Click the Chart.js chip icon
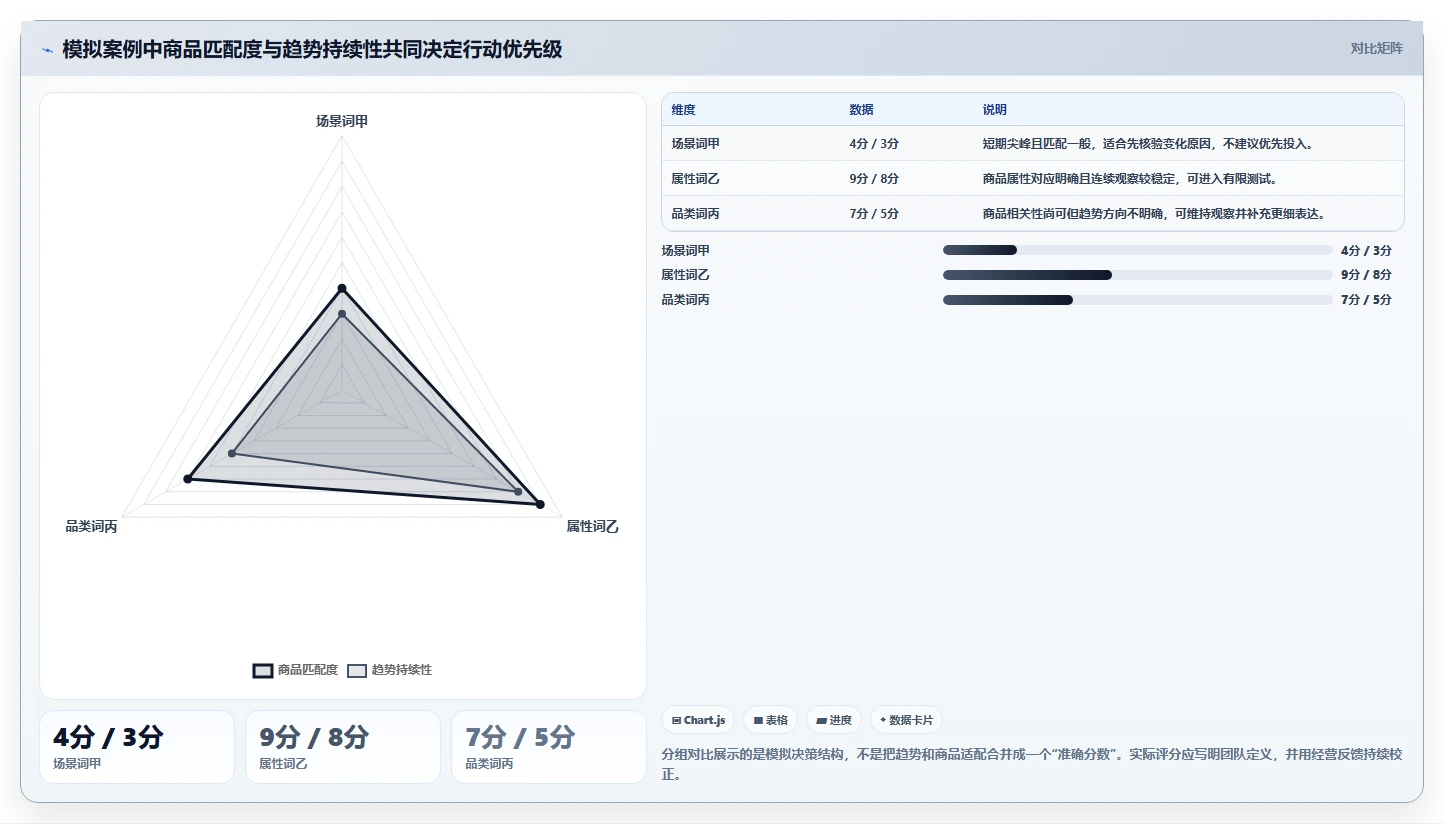The image size is (1444, 824). point(676,720)
